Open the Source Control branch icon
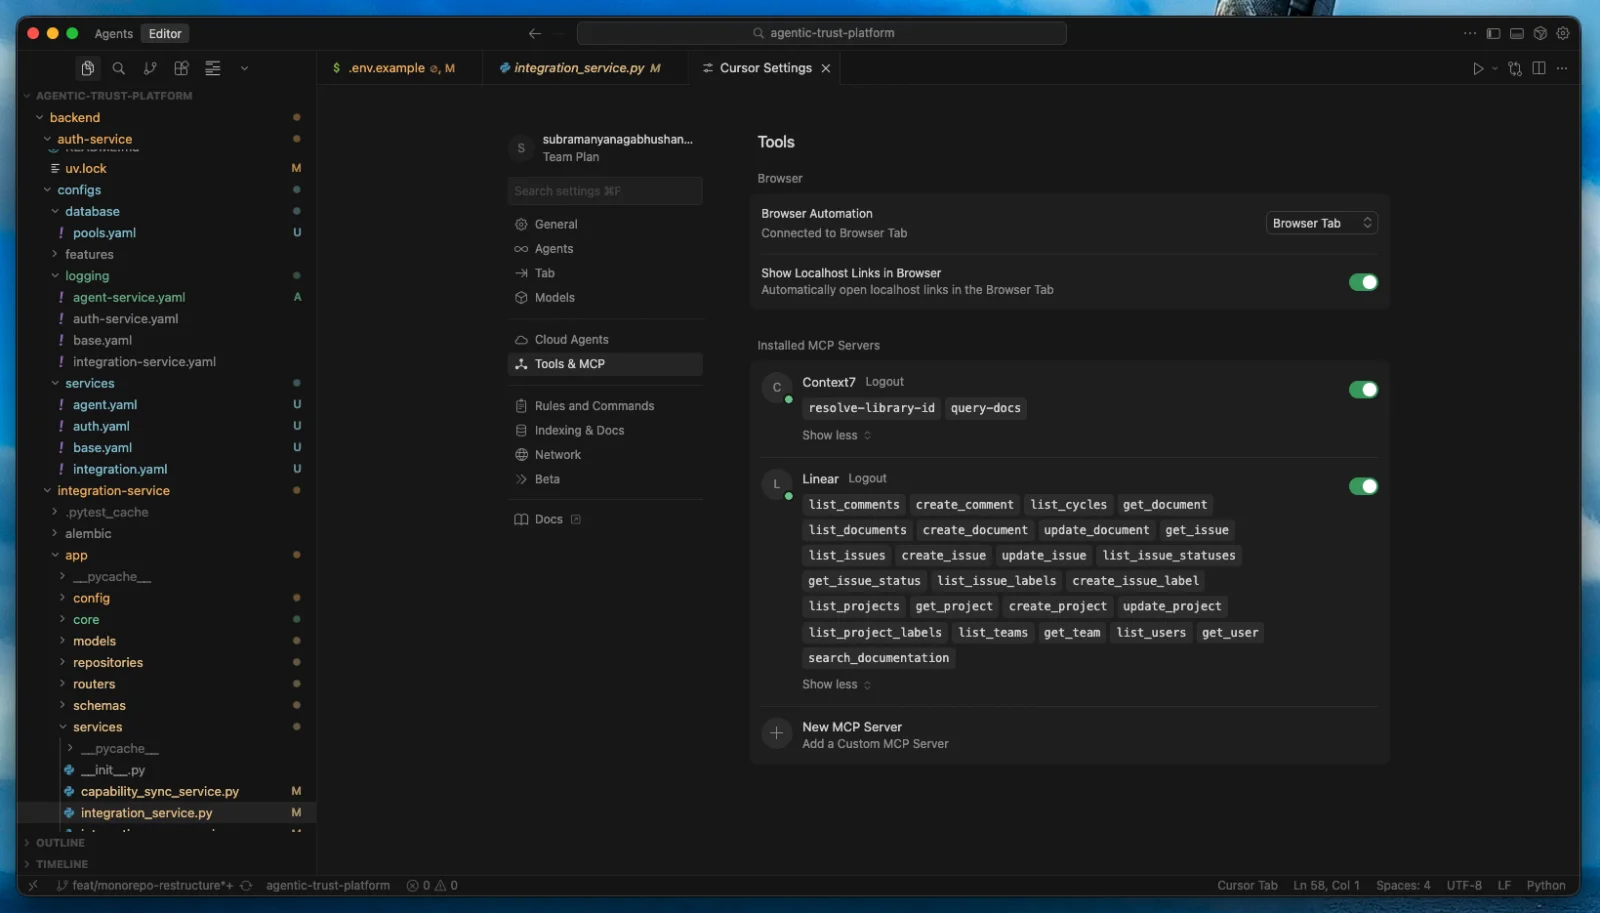 coord(150,68)
